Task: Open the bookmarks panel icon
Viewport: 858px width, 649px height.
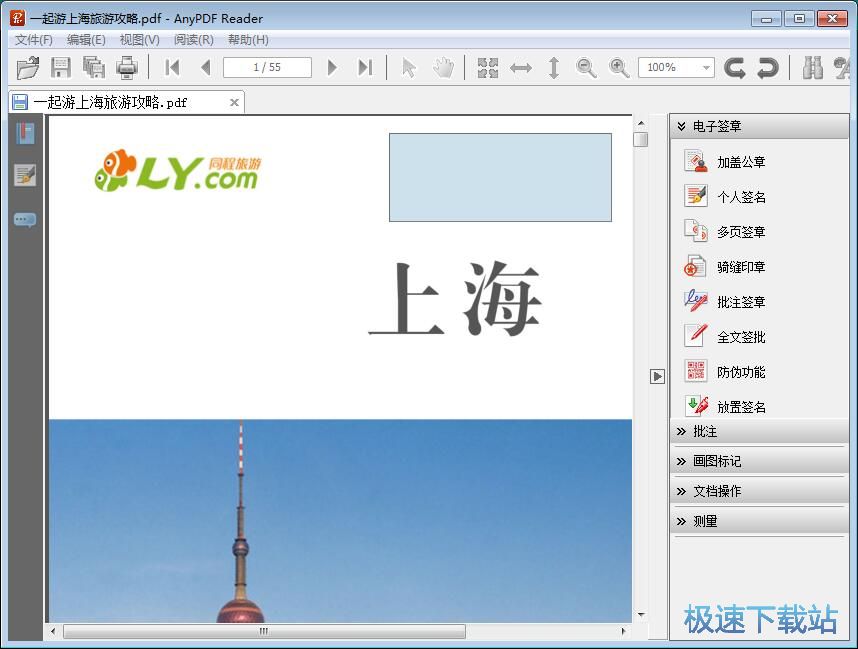Action: (x=24, y=133)
